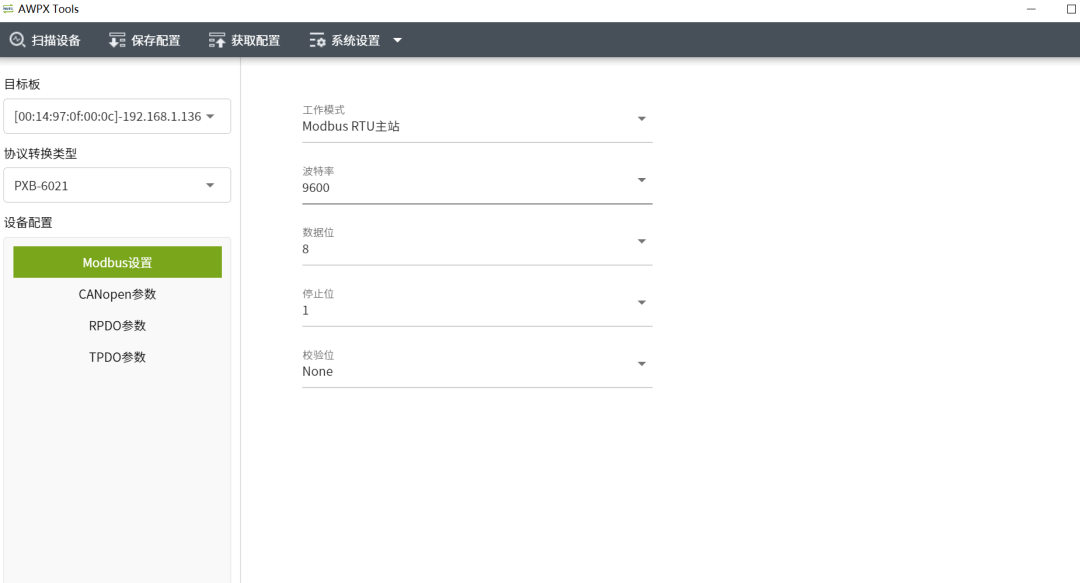The image size is (1080, 583).
Task: Click the save configuration download icon
Action: click(x=116, y=40)
